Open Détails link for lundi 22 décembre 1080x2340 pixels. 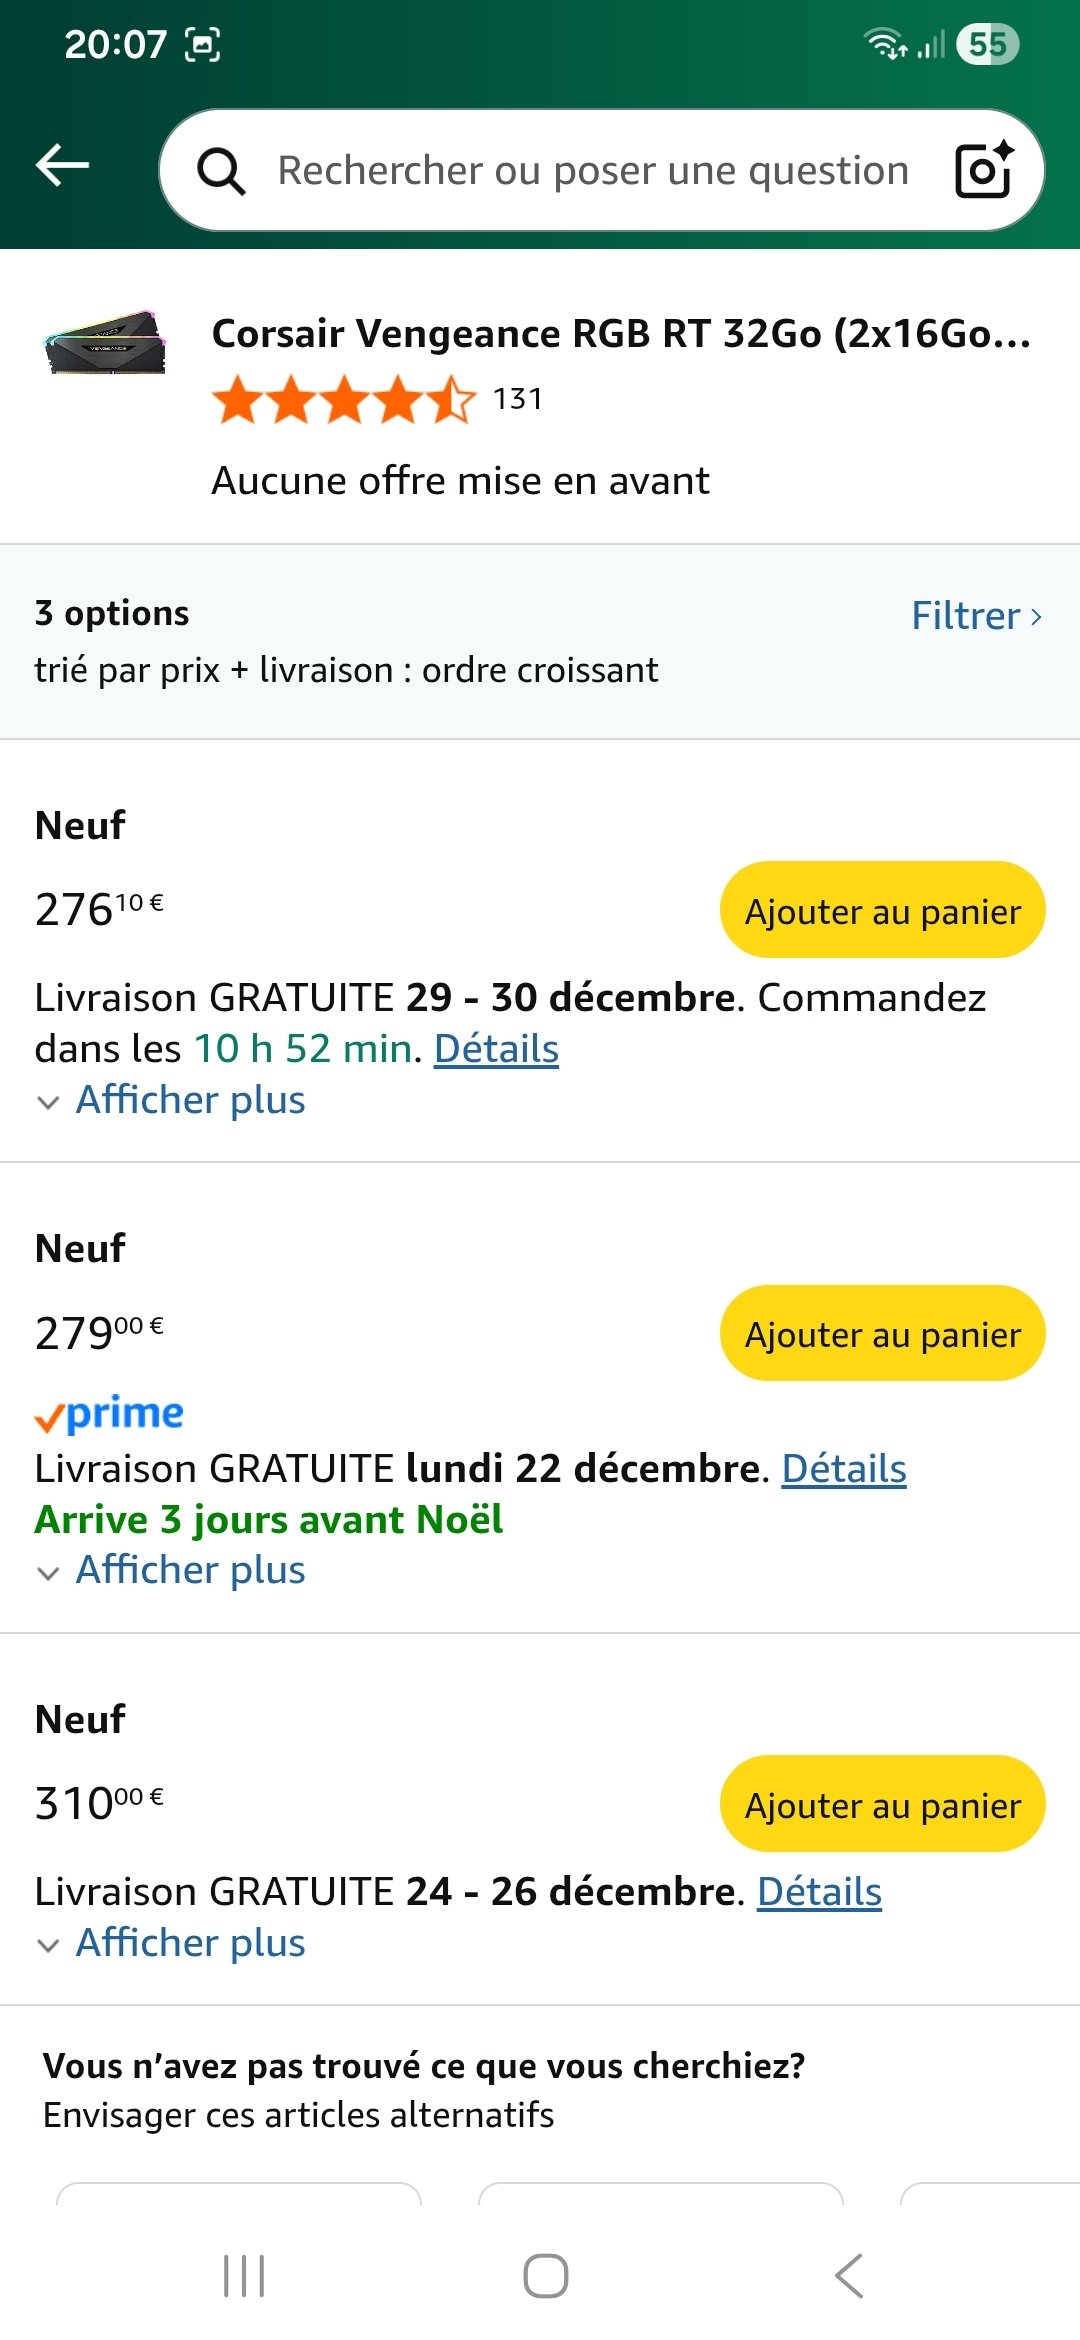844,1469
